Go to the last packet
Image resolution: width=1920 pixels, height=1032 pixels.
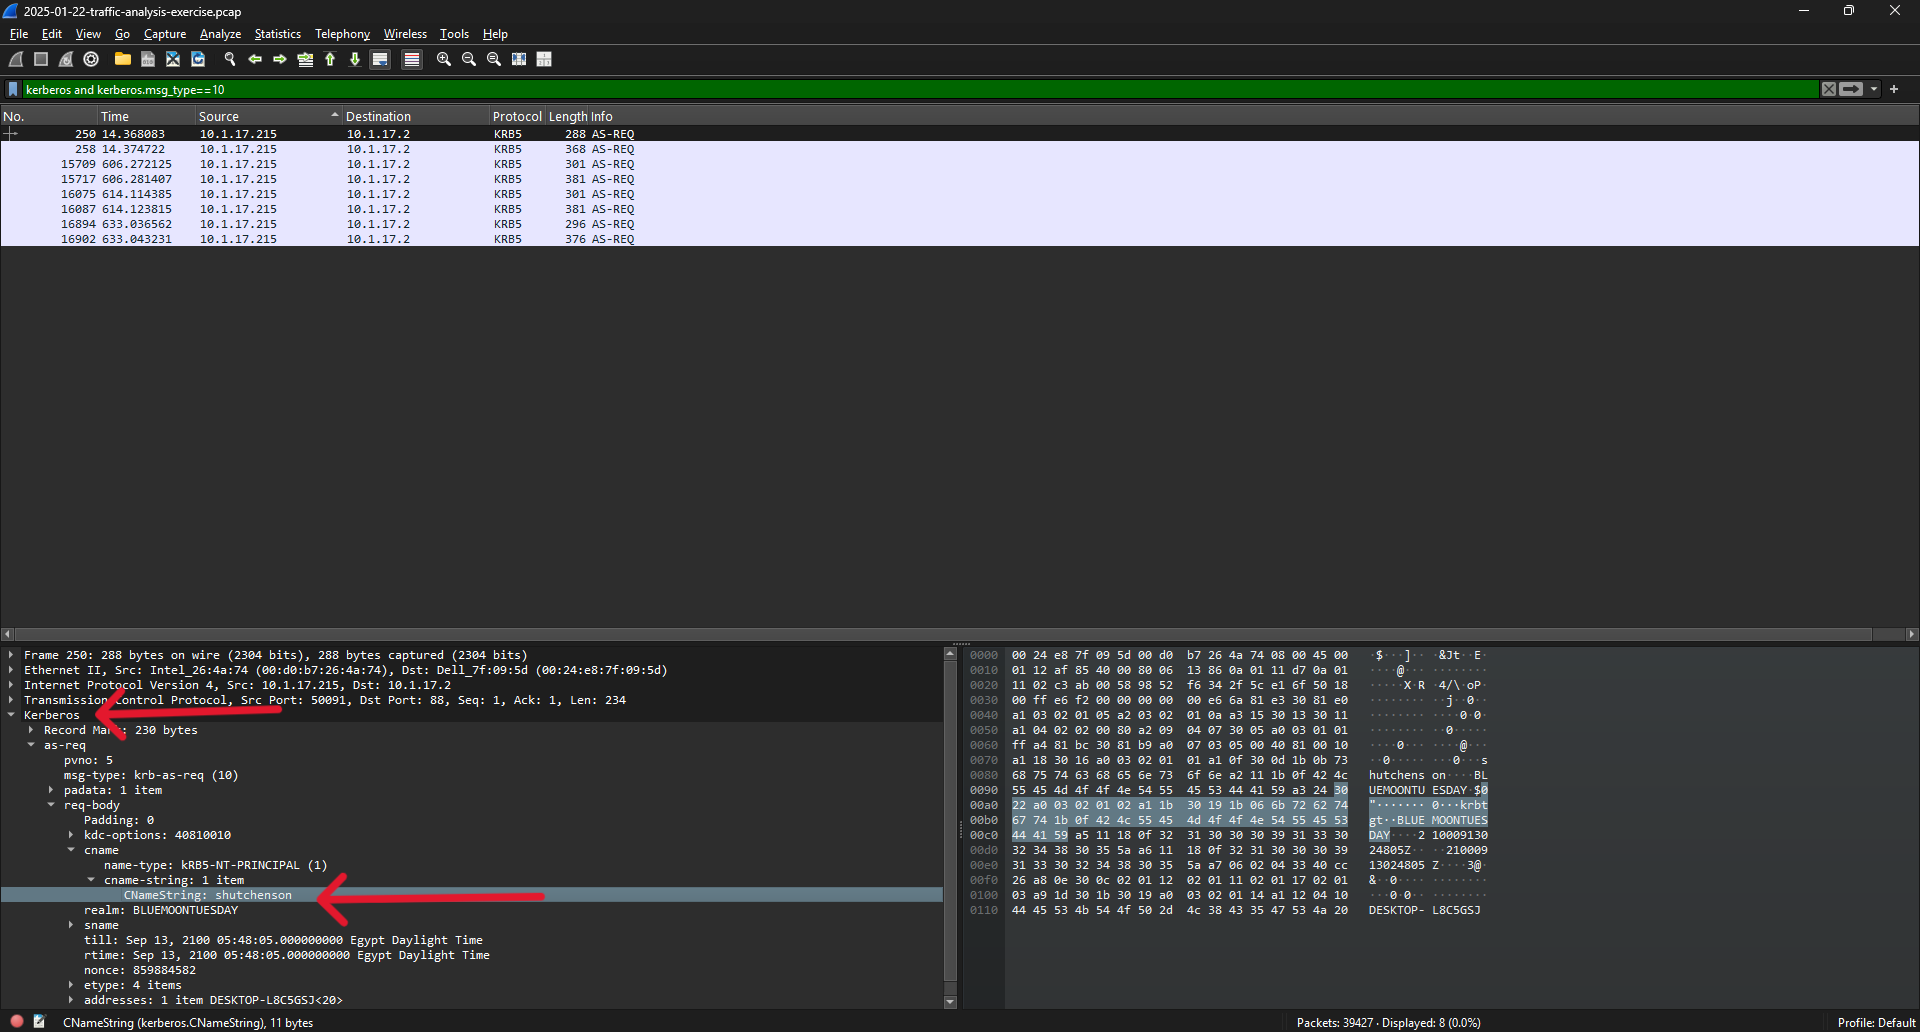coord(354,59)
